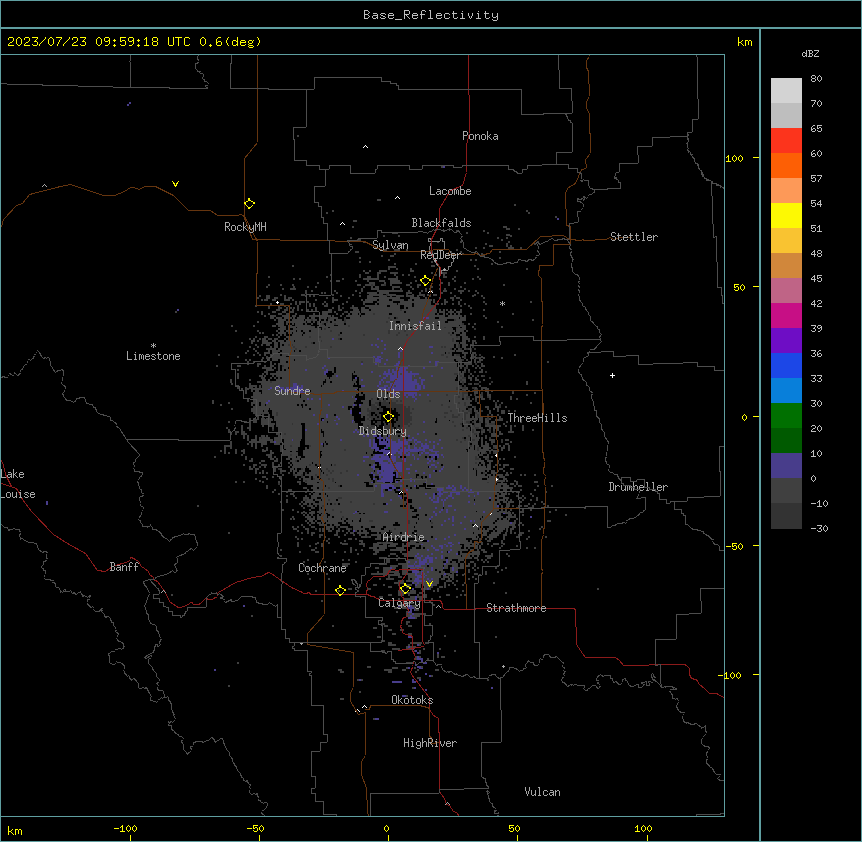Click the Banff town label
The image size is (862, 842).
(124, 567)
